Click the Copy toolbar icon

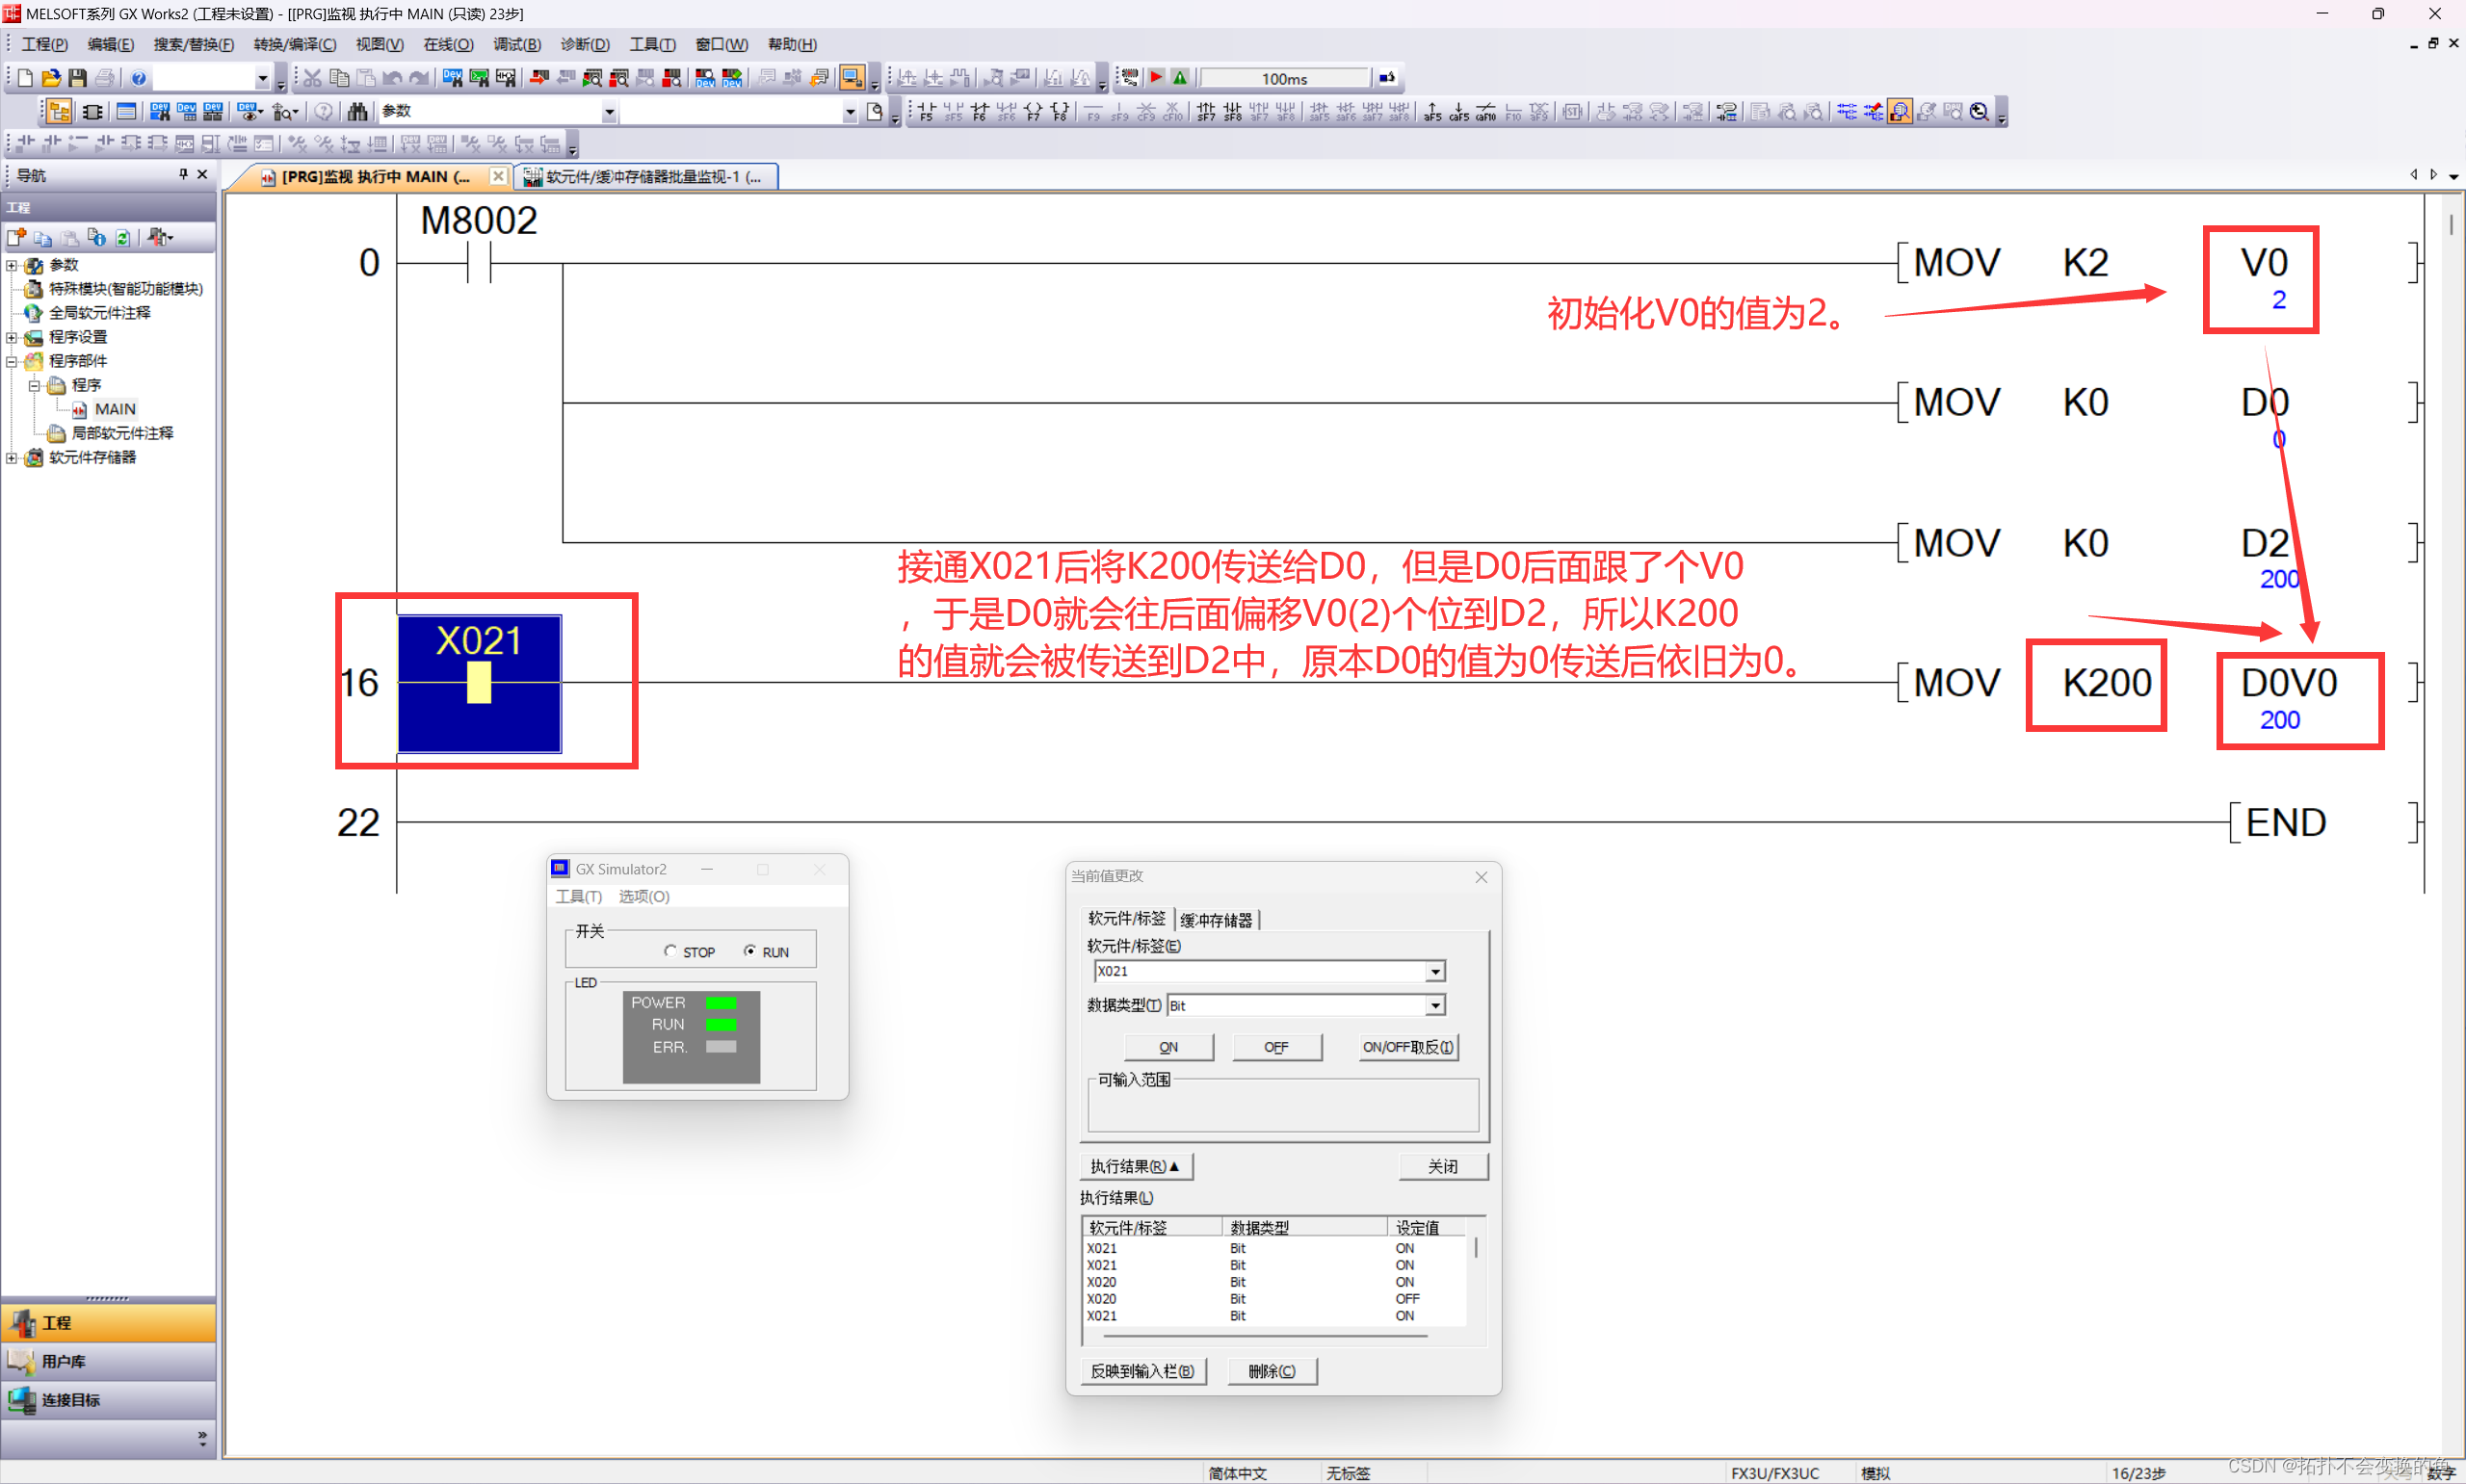pyautogui.click(x=339, y=78)
